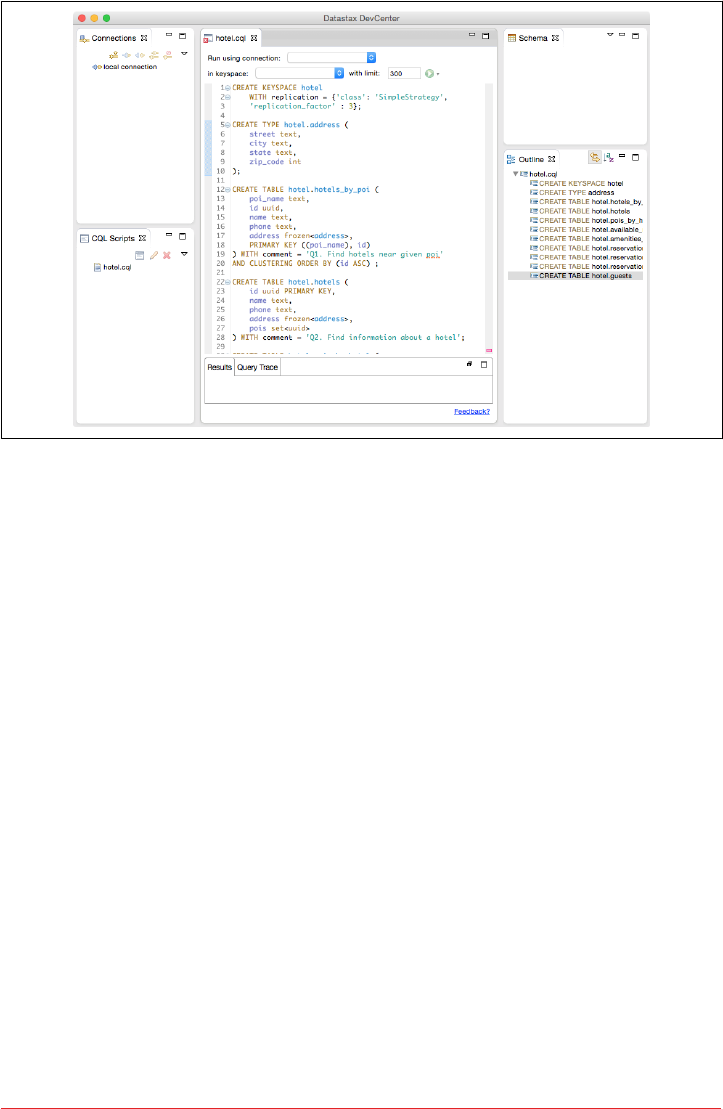
Task: Open the in keyspace dropdown
Action: pos(299,73)
